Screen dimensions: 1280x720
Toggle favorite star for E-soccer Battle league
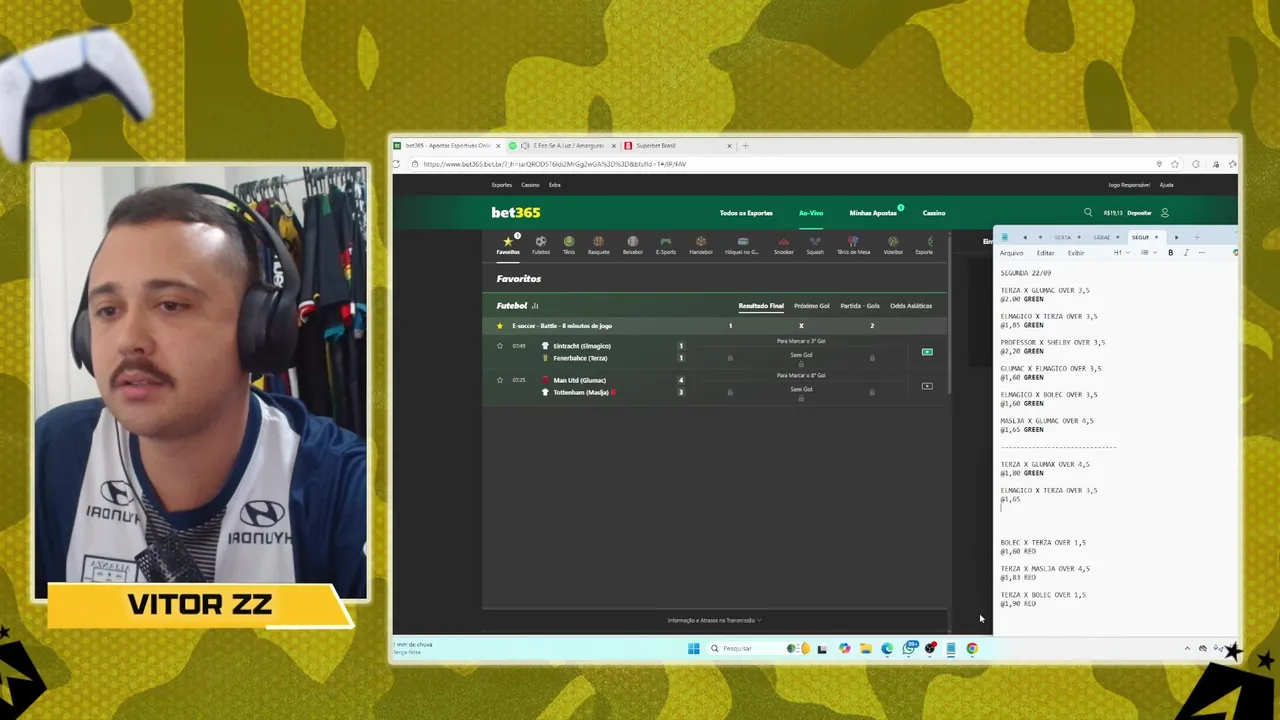coord(500,326)
